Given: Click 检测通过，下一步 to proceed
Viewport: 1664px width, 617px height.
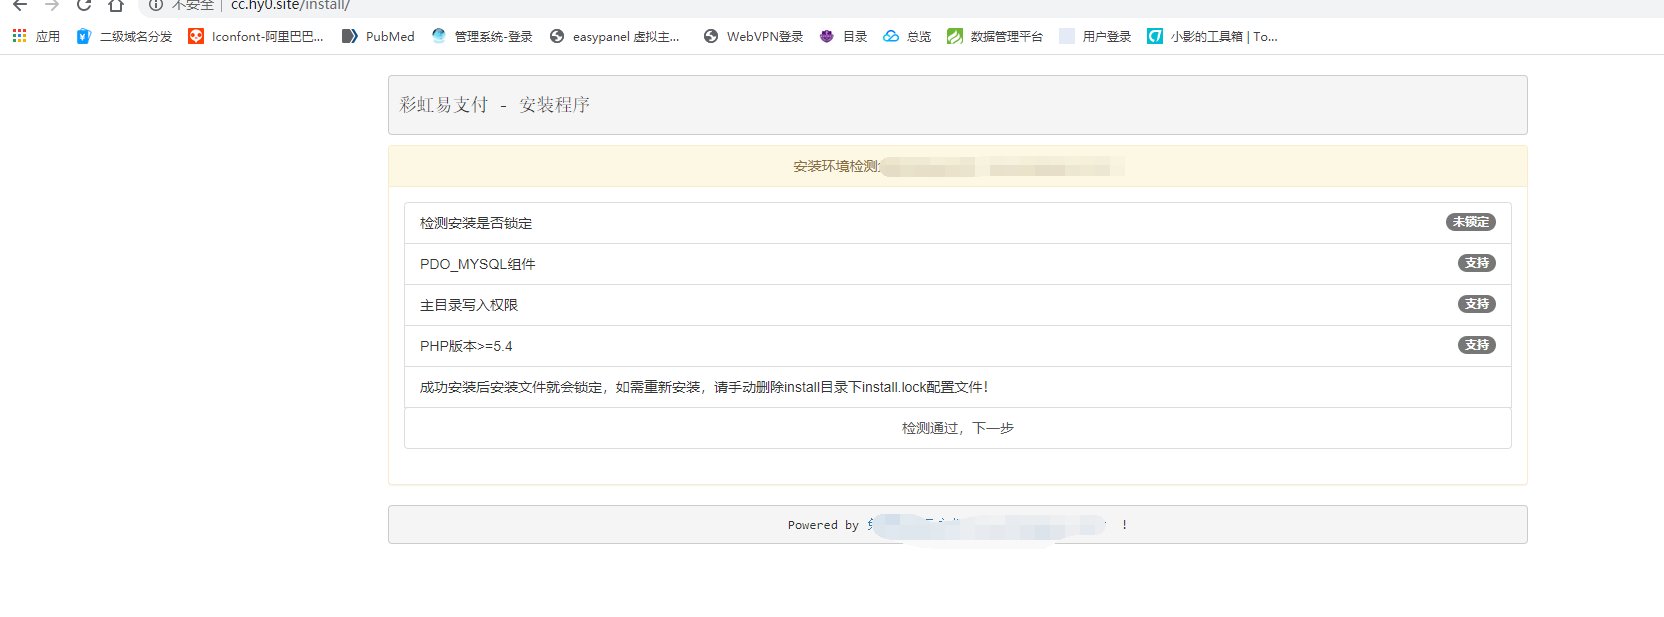Looking at the screenshot, I should click(x=957, y=428).
